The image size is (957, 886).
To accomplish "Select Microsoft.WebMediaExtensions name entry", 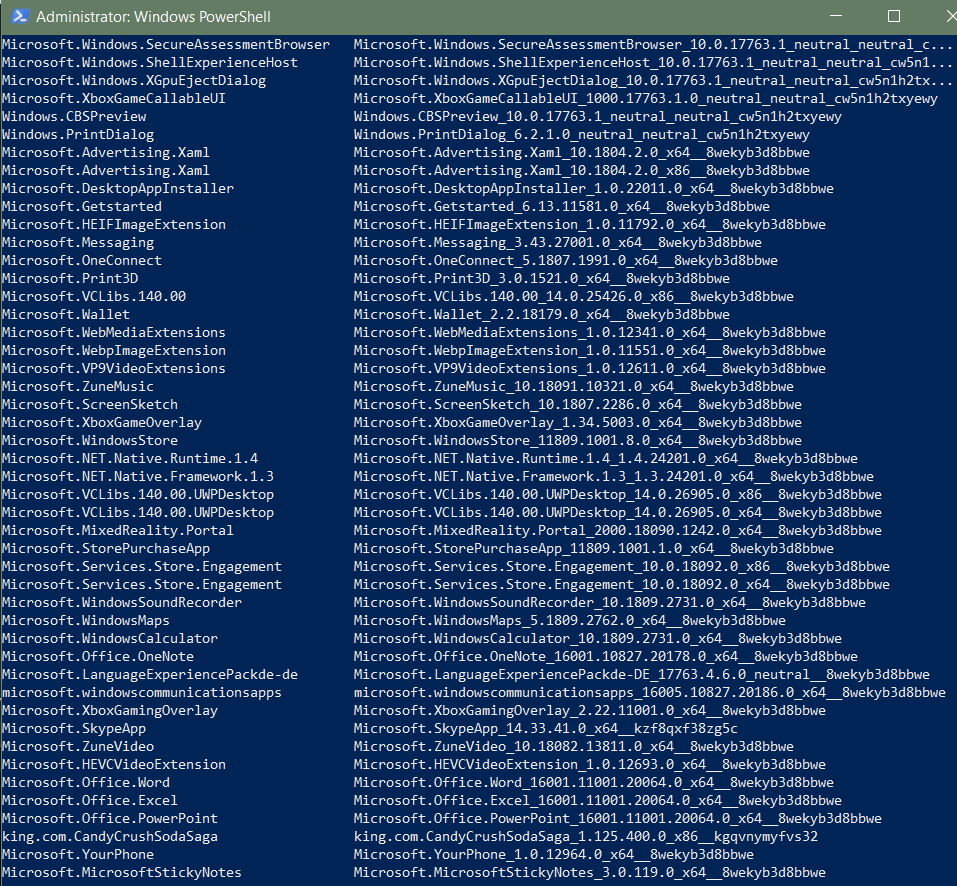I will (114, 333).
